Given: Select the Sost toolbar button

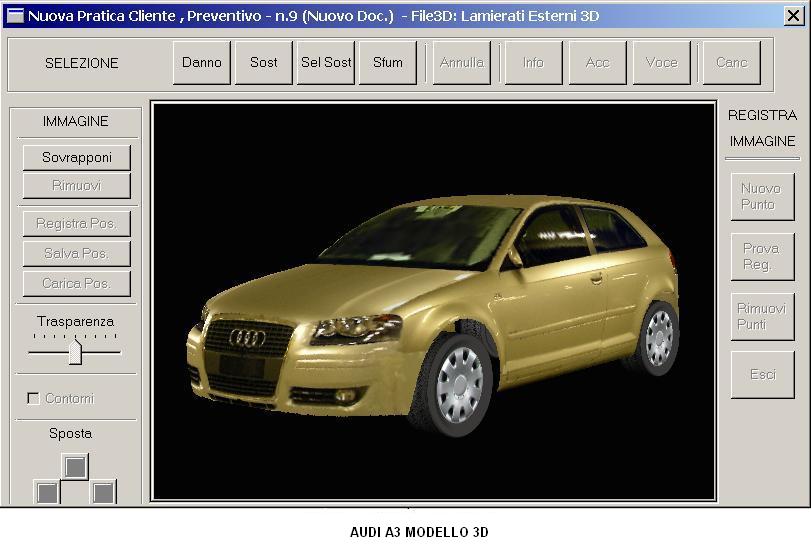Looking at the screenshot, I should coord(264,63).
